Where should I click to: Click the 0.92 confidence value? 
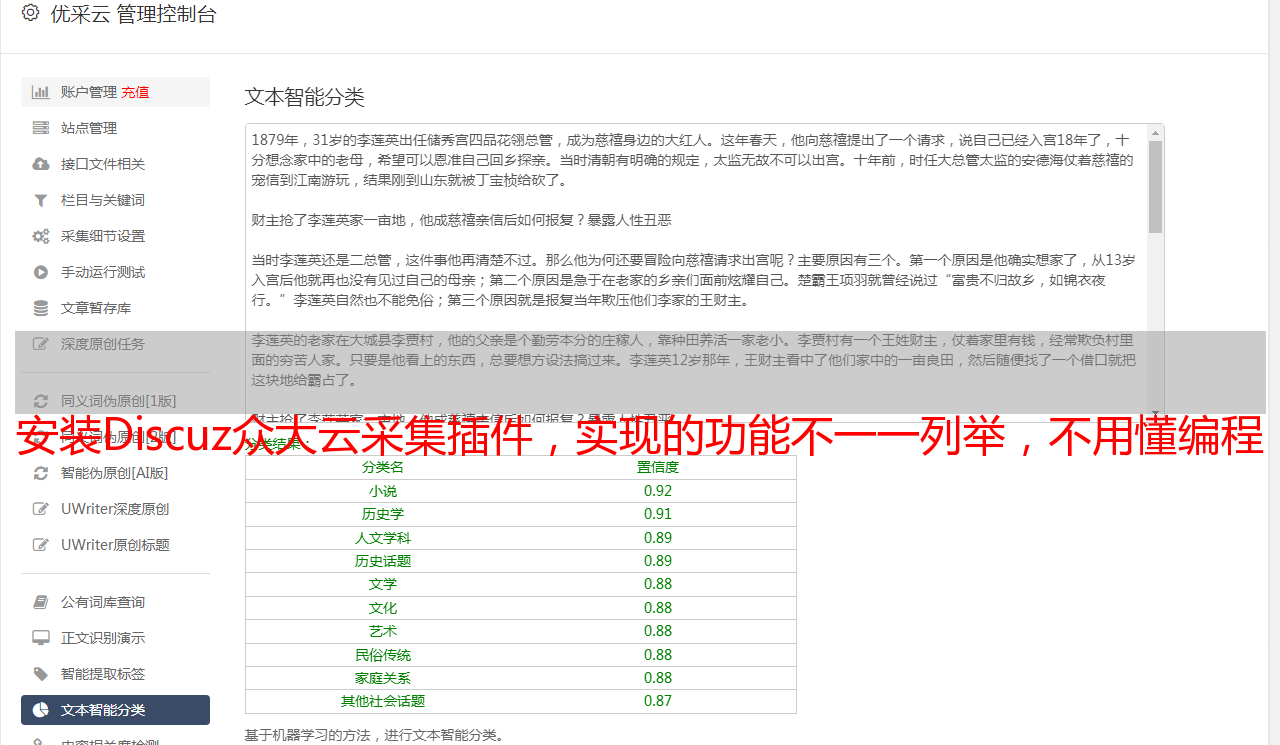coord(658,491)
